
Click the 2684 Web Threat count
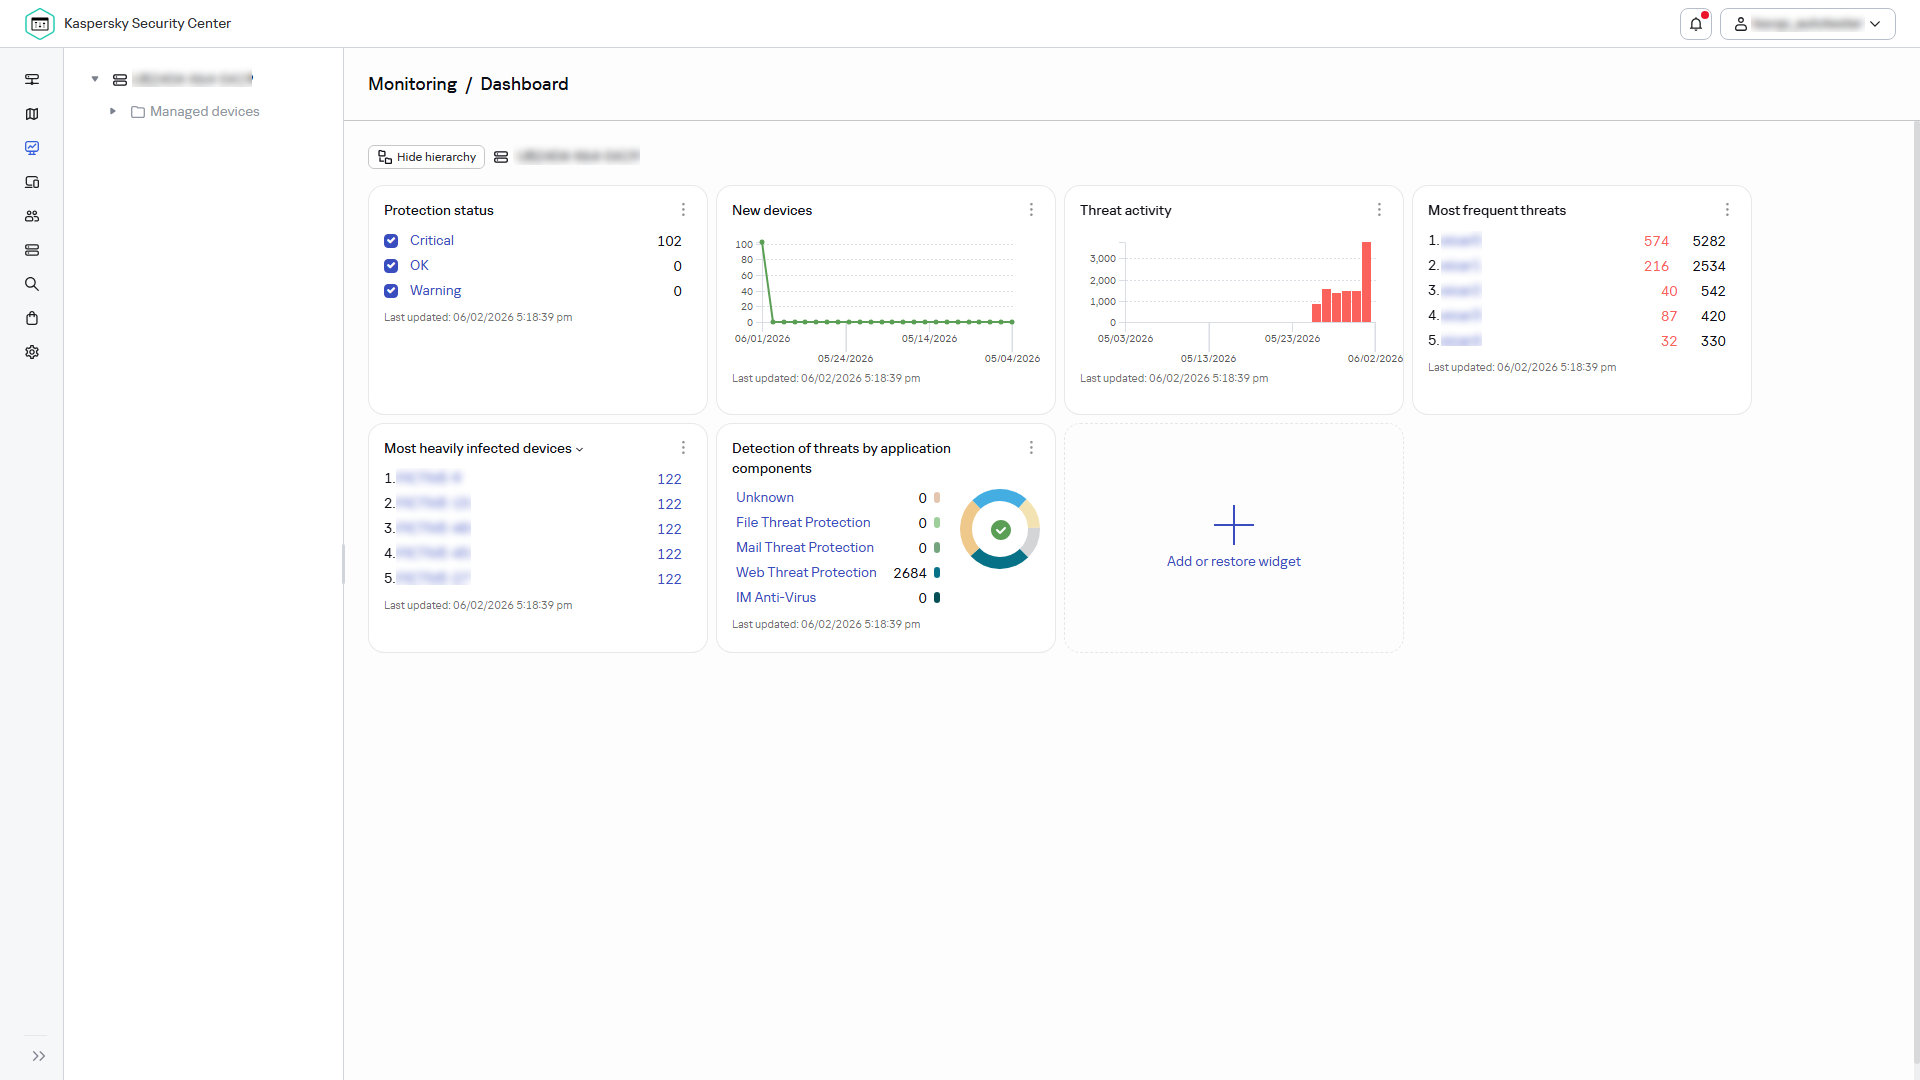pos(910,573)
